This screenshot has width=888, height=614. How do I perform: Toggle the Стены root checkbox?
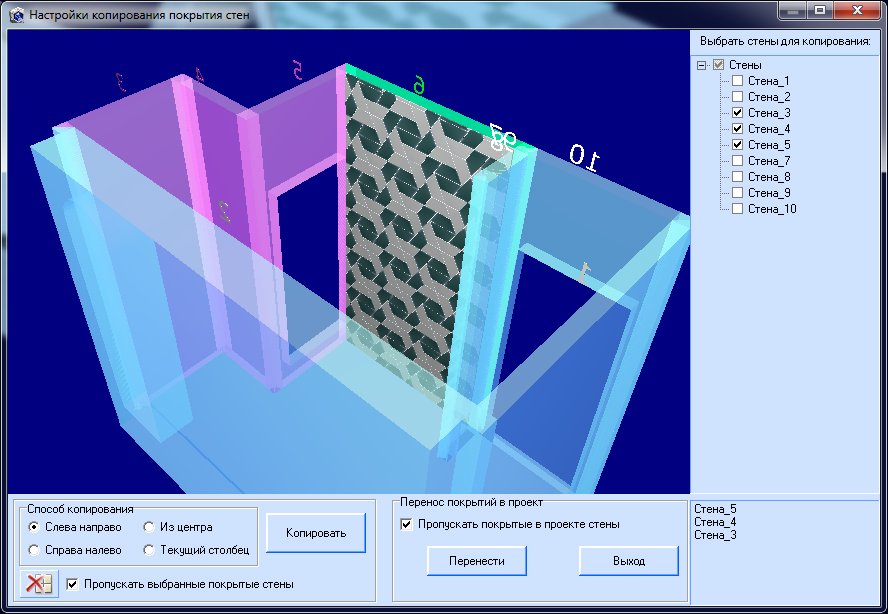[717, 65]
